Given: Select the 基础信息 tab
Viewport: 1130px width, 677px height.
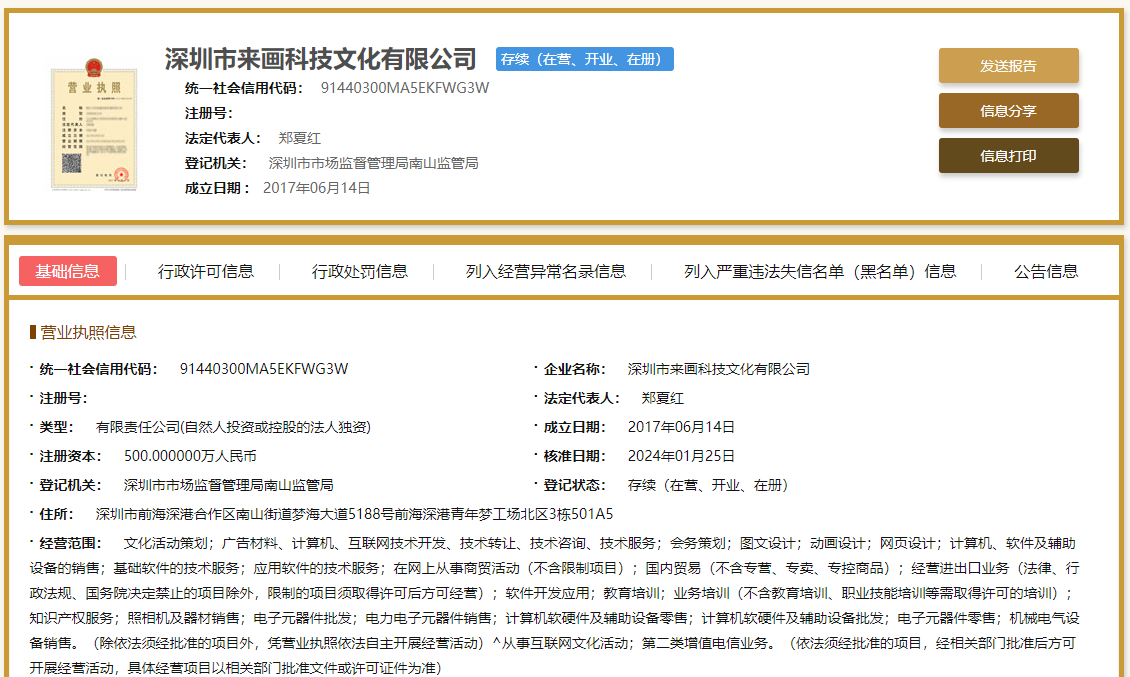Looking at the screenshot, I should (68, 271).
